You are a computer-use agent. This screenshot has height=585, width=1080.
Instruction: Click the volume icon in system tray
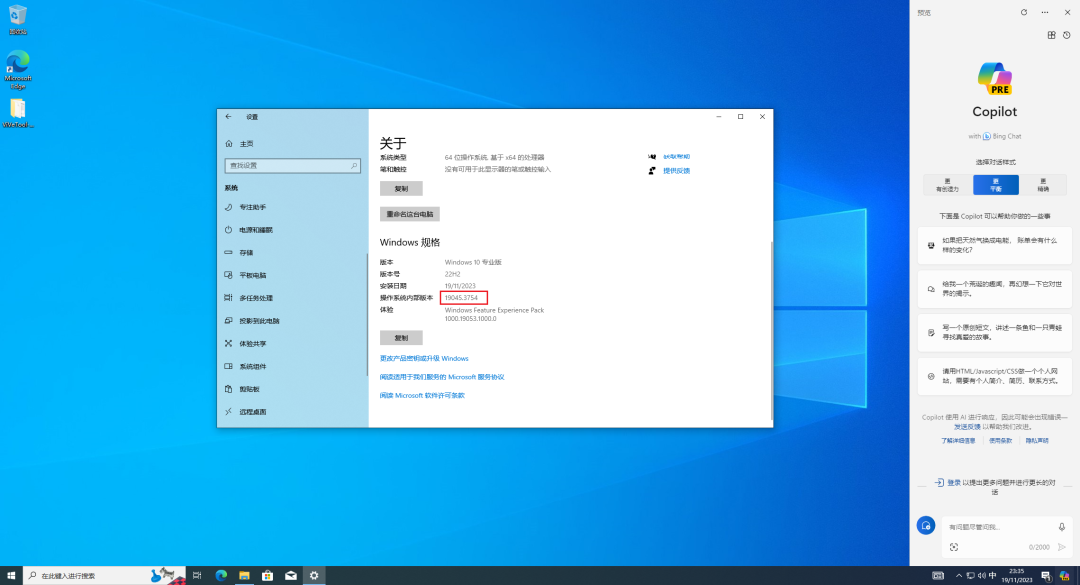(x=982, y=575)
